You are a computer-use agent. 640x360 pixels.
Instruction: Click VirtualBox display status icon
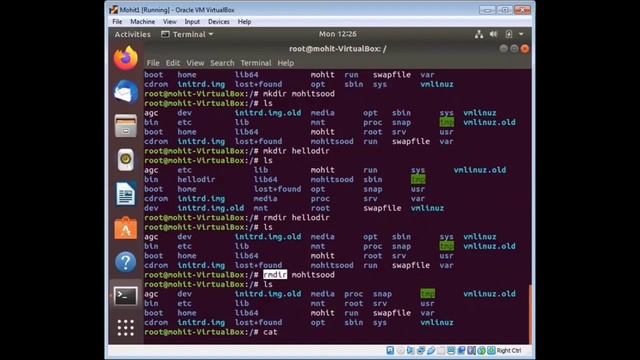pyautogui.click(x=451, y=351)
